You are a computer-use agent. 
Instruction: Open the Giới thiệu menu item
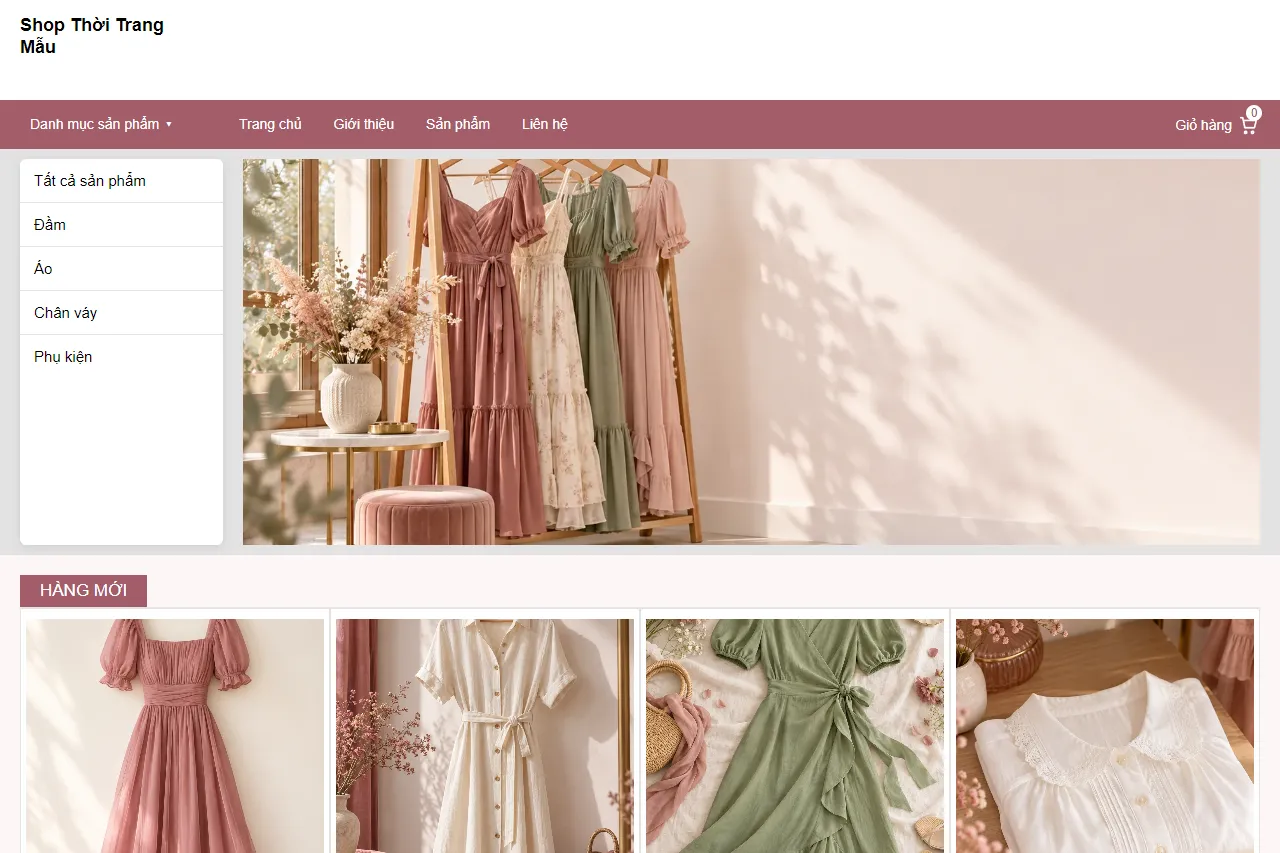(x=364, y=124)
